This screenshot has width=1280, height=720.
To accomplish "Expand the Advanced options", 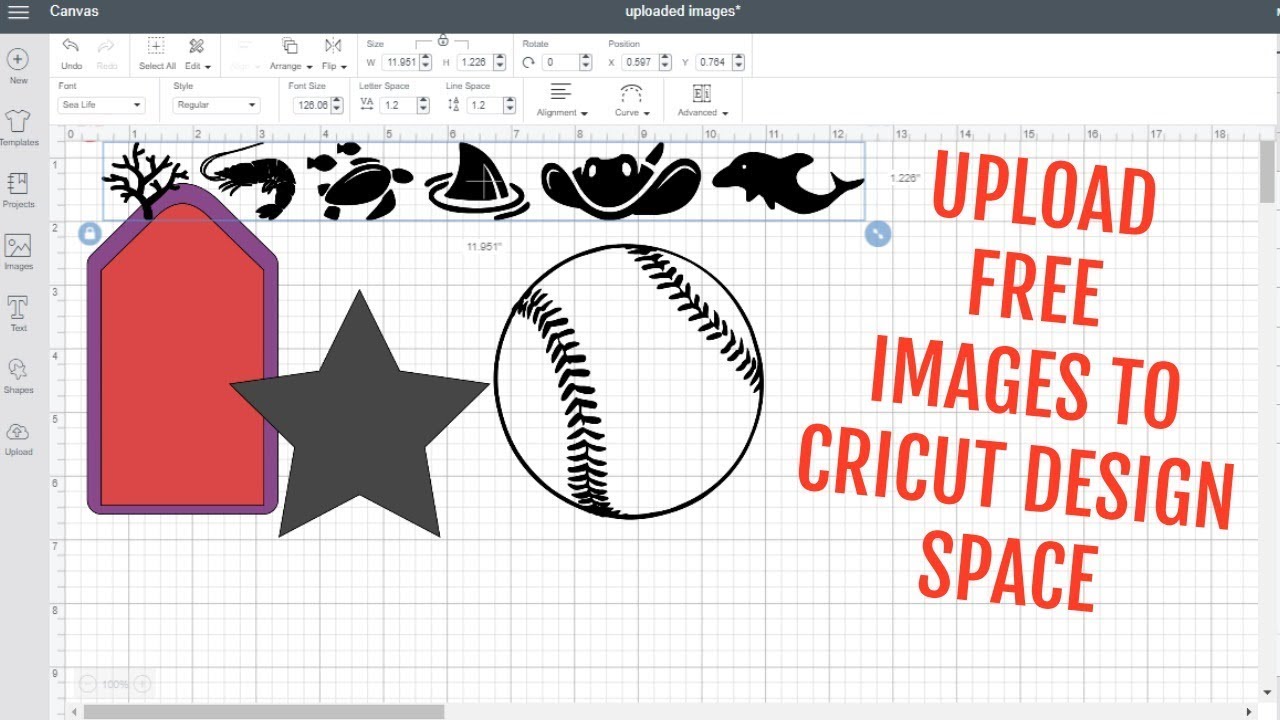I will [703, 99].
